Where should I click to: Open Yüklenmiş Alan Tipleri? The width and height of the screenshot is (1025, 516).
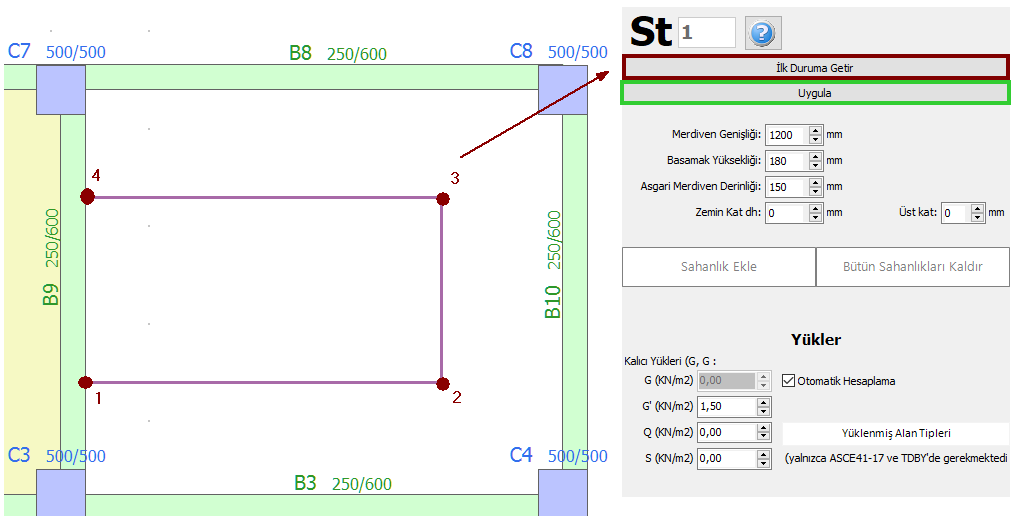click(895, 433)
